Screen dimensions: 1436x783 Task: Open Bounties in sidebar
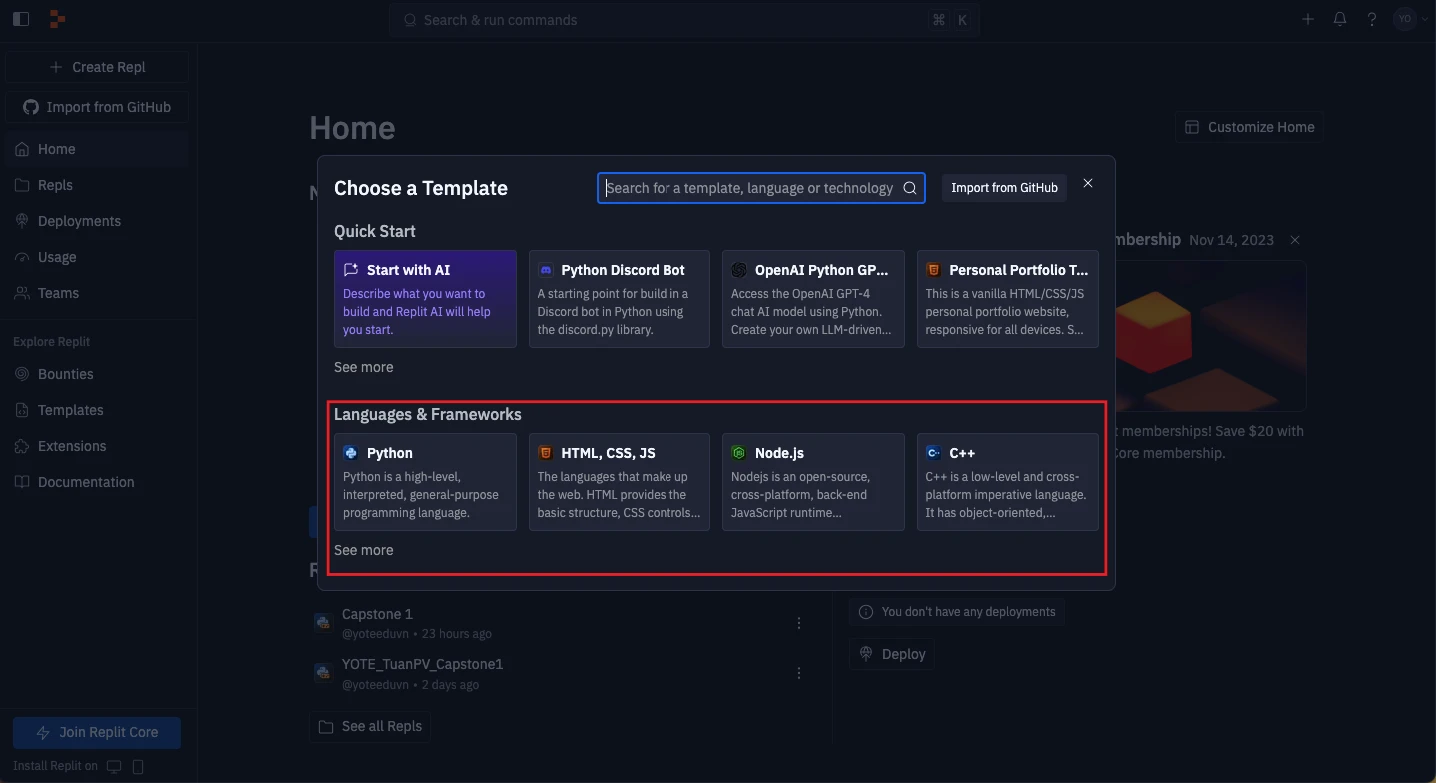[97, 374]
